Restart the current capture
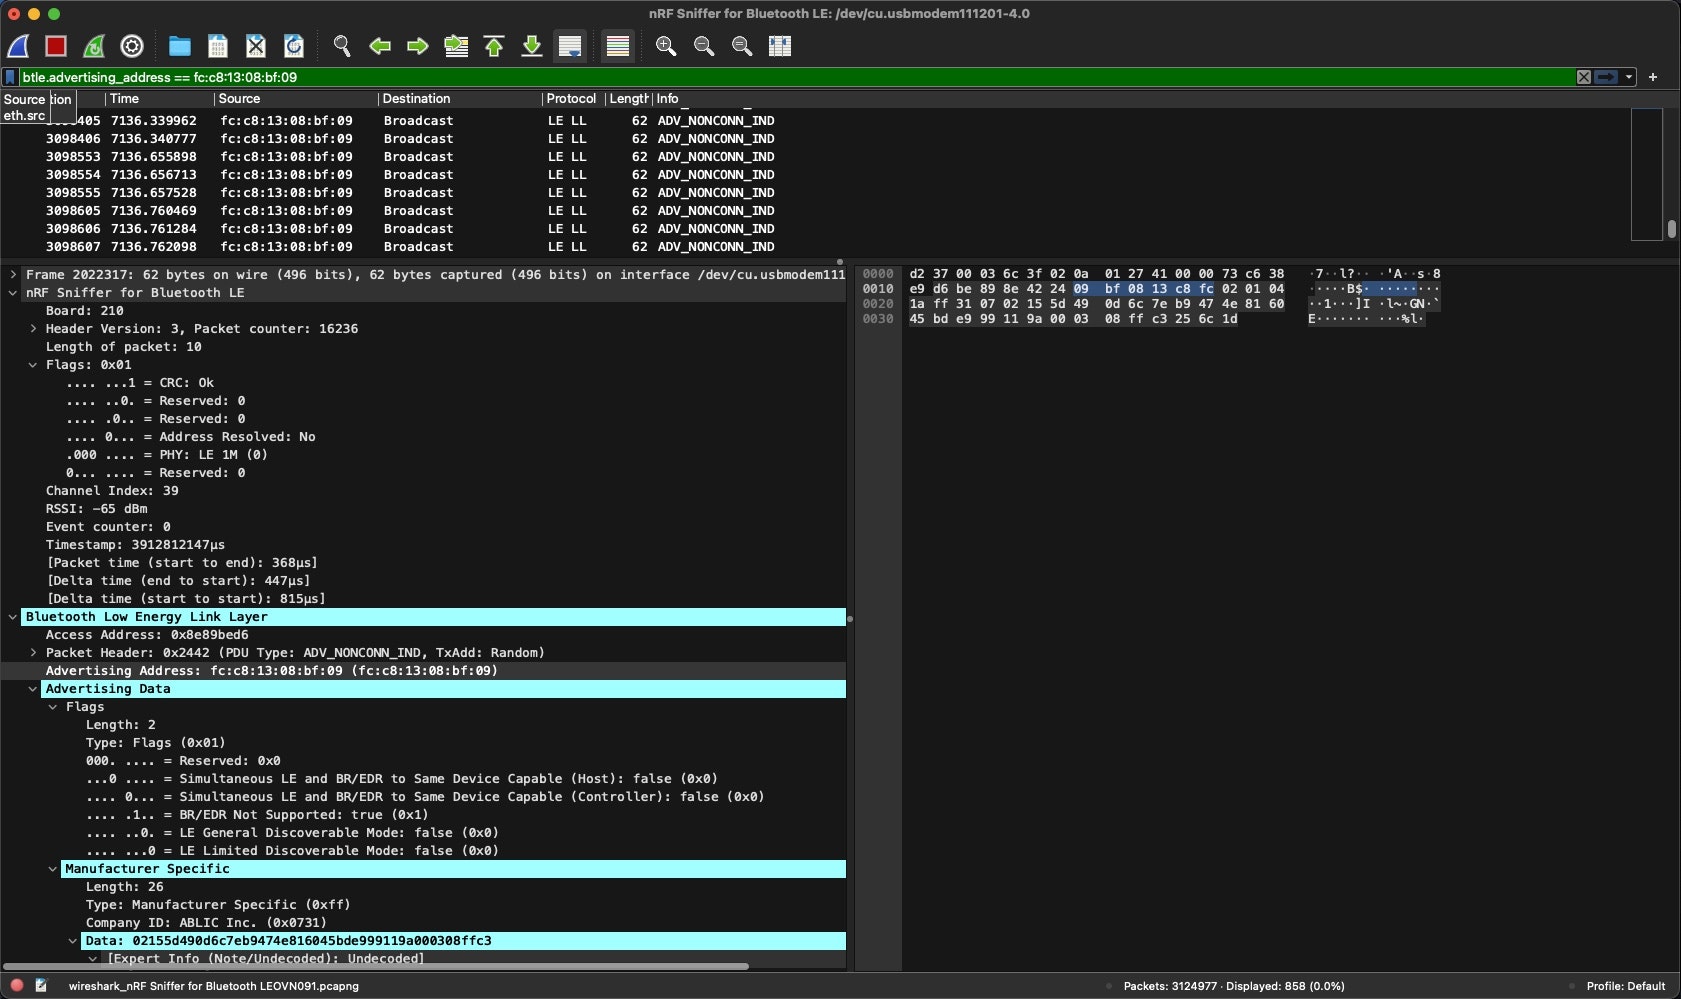The width and height of the screenshot is (1681, 999). click(94, 46)
